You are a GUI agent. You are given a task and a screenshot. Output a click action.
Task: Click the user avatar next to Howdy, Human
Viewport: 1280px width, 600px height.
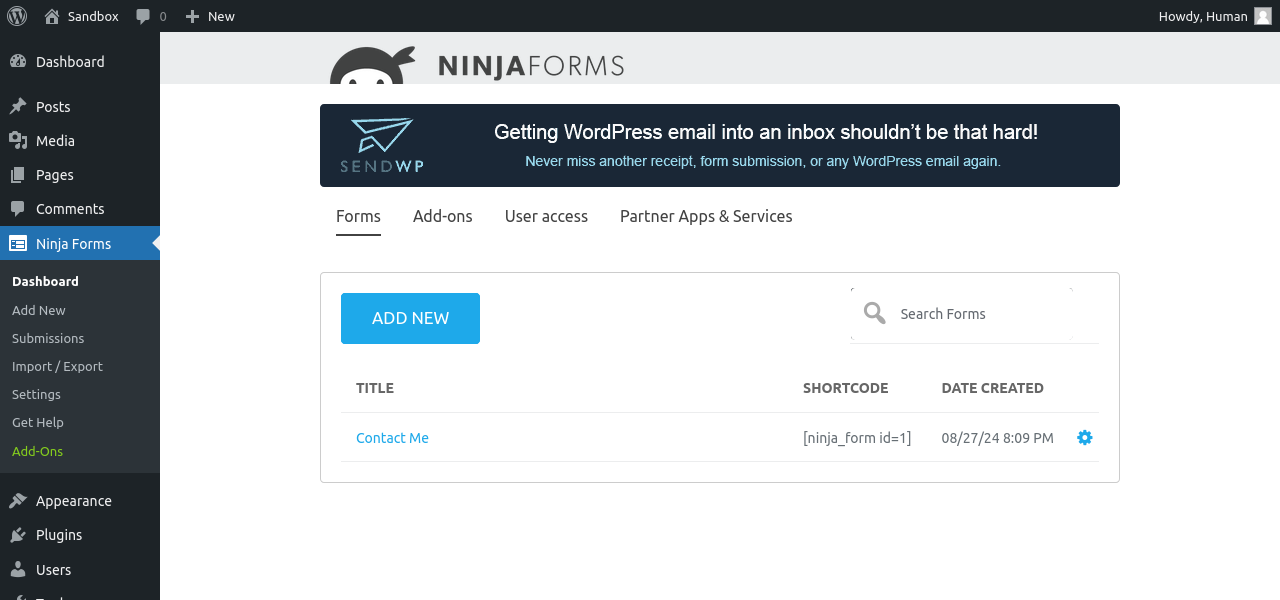pyautogui.click(x=1263, y=16)
